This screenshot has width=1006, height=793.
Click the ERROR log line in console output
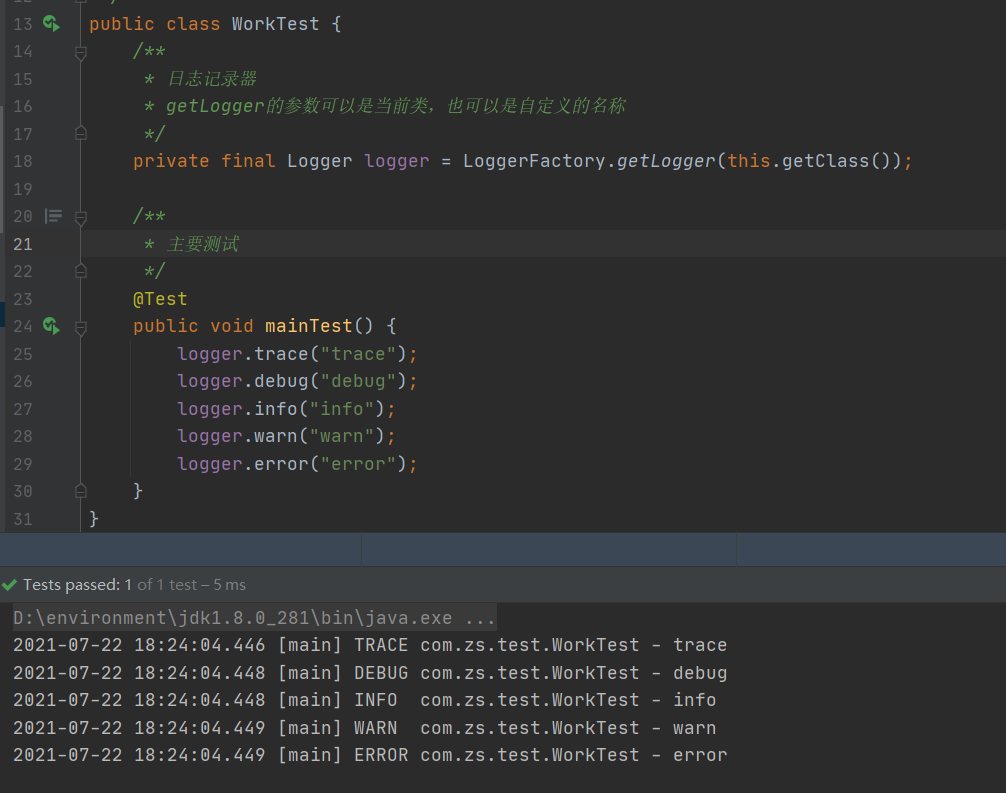(370, 755)
